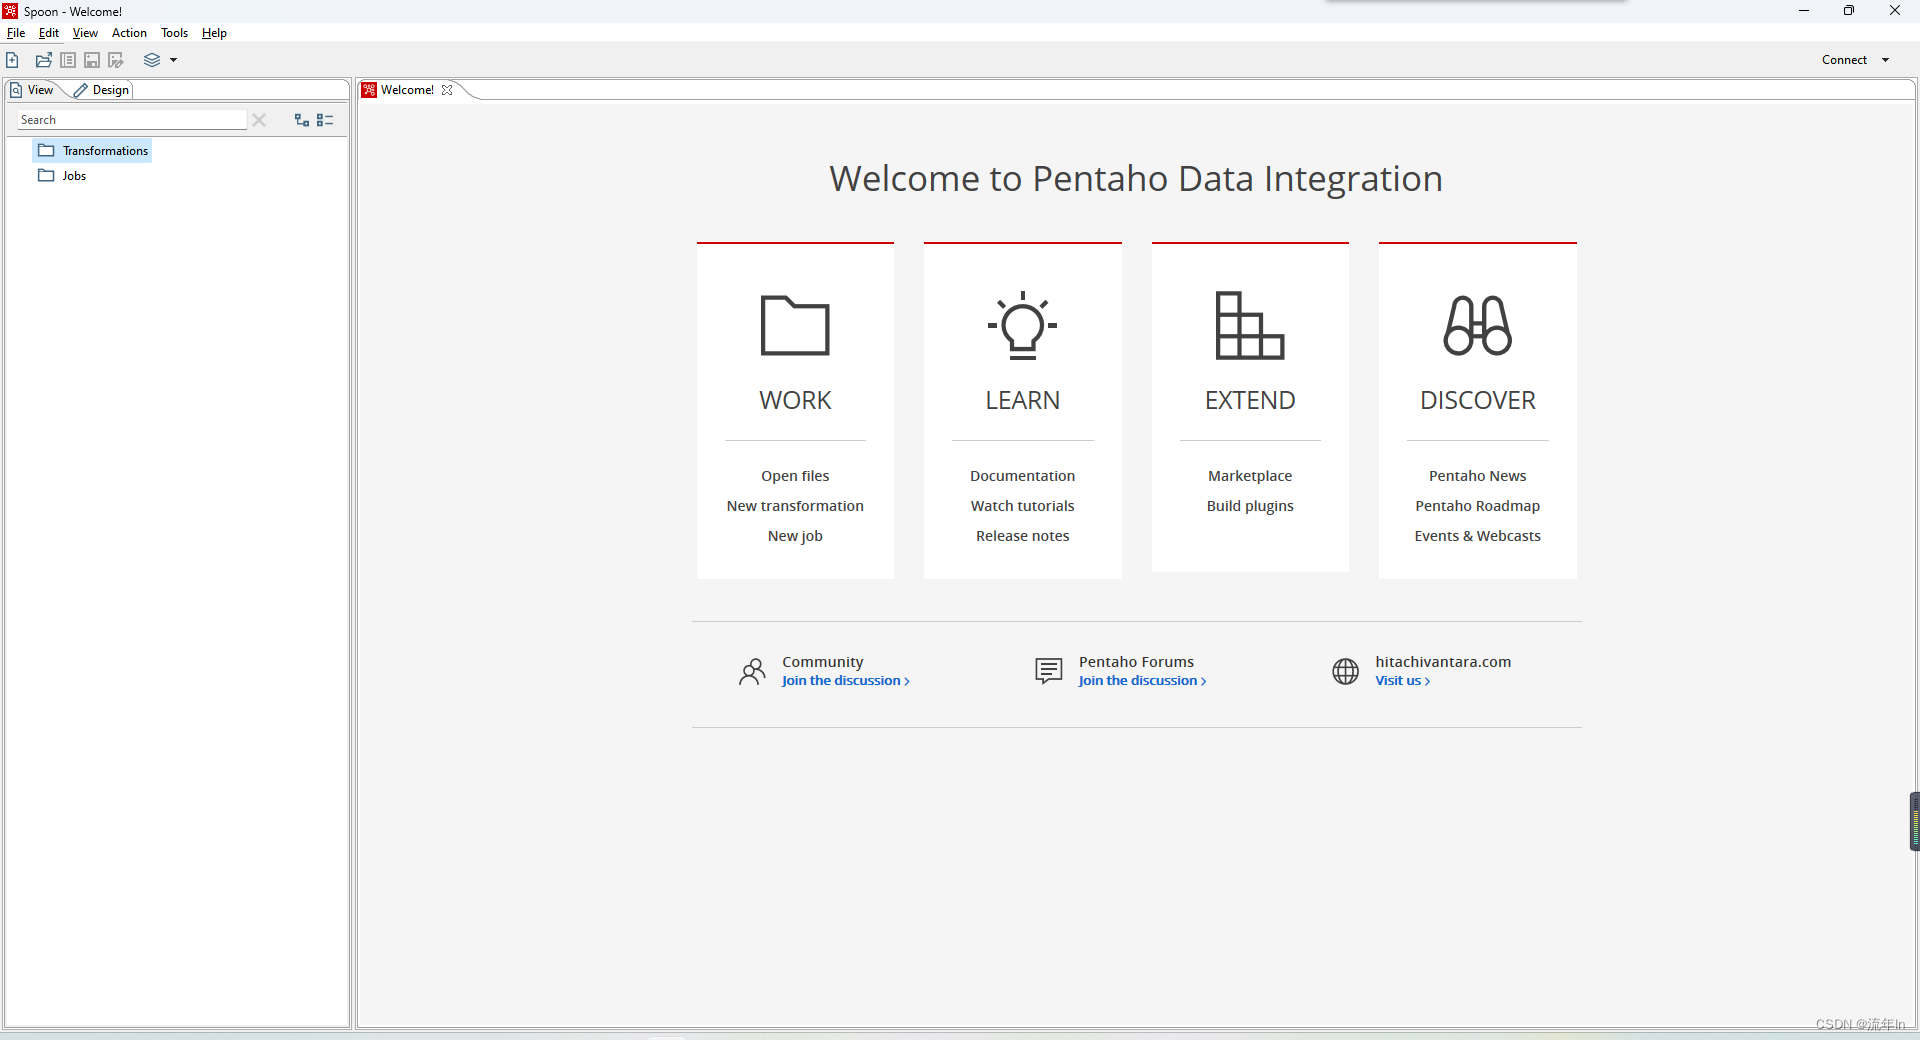The height and width of the screenshot is (1040, 1920).
Task: Click the DISCOVER heading
Action: pyautogui.click(x=1477, y=400)
